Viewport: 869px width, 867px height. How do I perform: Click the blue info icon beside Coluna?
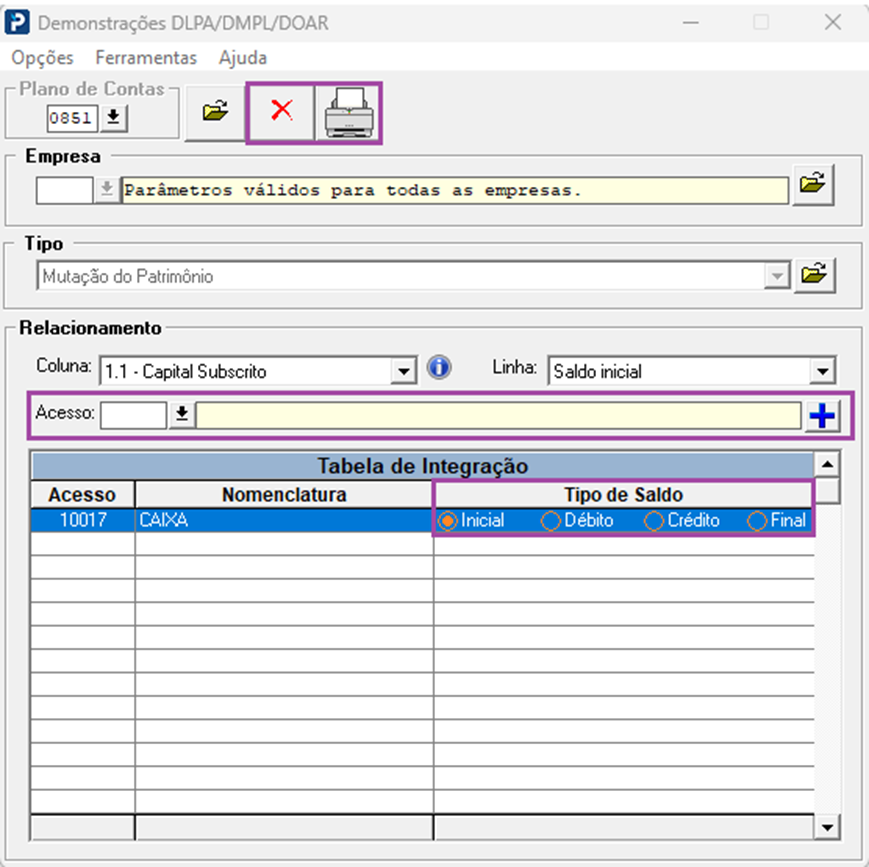pos(439,368)
